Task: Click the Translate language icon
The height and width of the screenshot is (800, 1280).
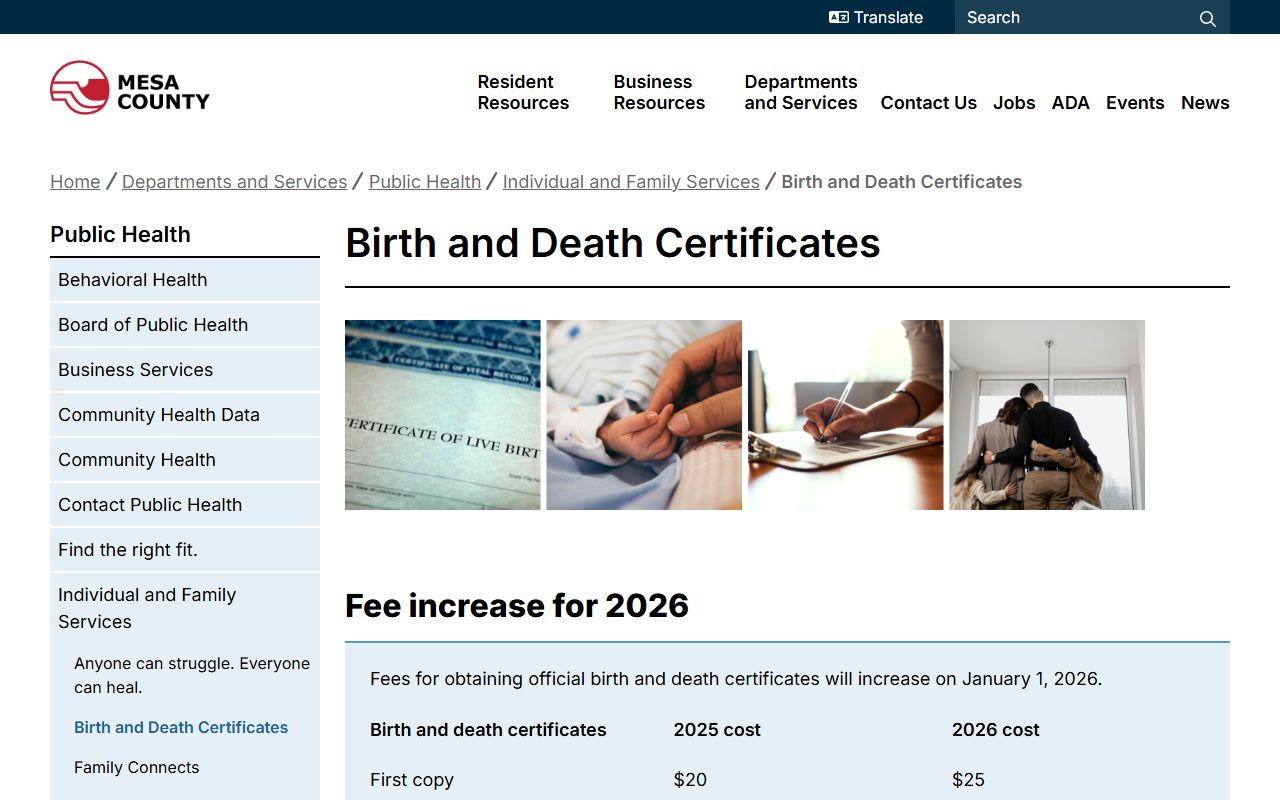Action: point(839,17)
